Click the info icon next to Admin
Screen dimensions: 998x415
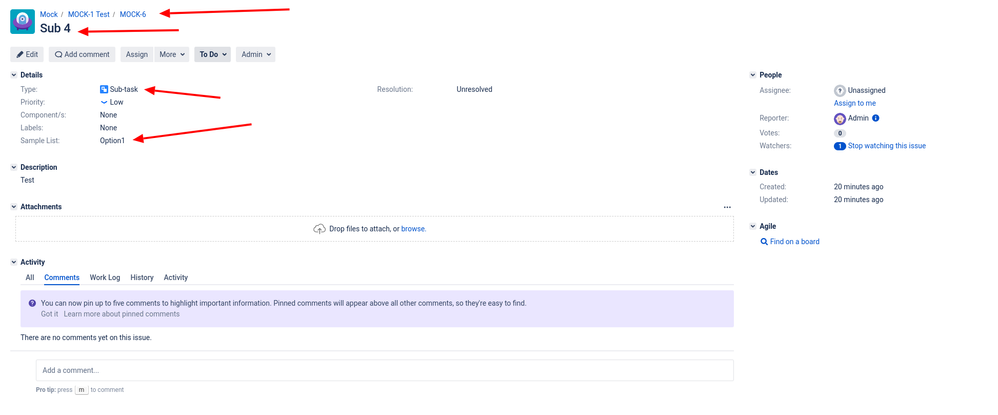click(x=876, y=118)
